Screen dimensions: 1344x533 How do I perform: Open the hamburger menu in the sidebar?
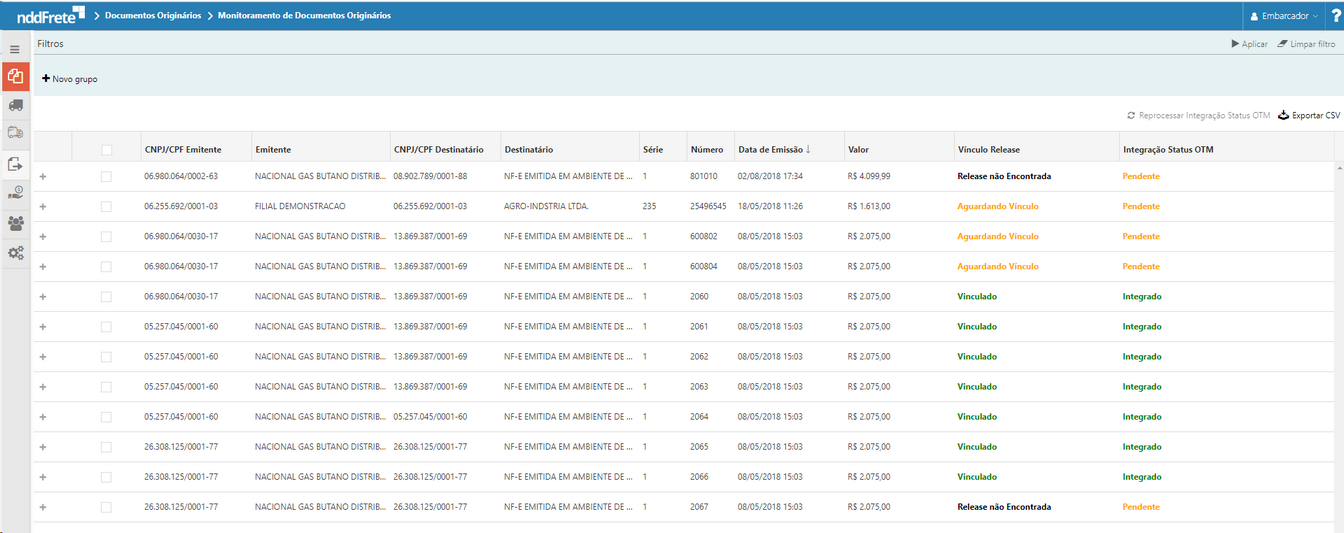tap(15, 49)
